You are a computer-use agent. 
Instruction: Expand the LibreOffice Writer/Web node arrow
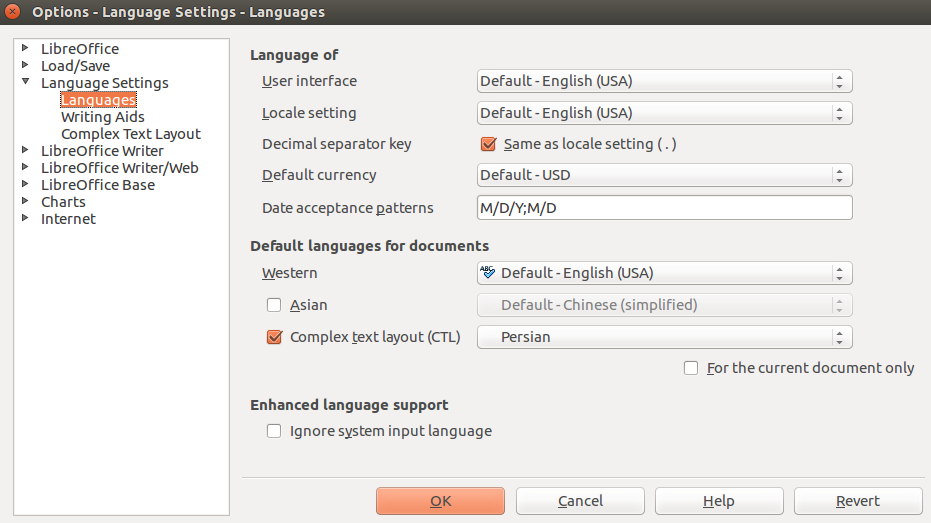(x=25, y=167)
